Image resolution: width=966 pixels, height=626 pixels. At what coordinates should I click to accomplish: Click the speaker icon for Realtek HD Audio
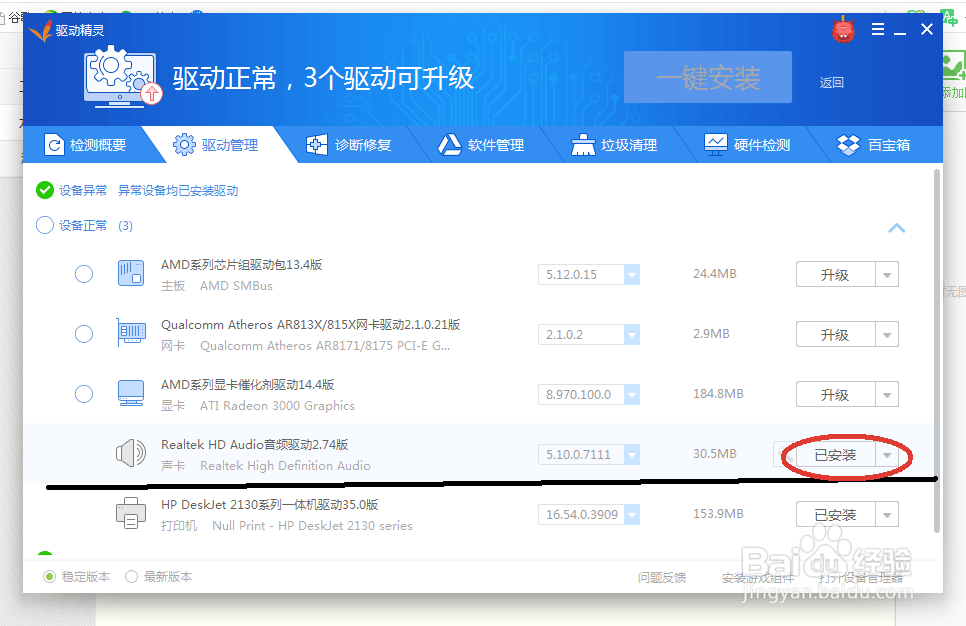pyautogui.click(x=131, y=453)
